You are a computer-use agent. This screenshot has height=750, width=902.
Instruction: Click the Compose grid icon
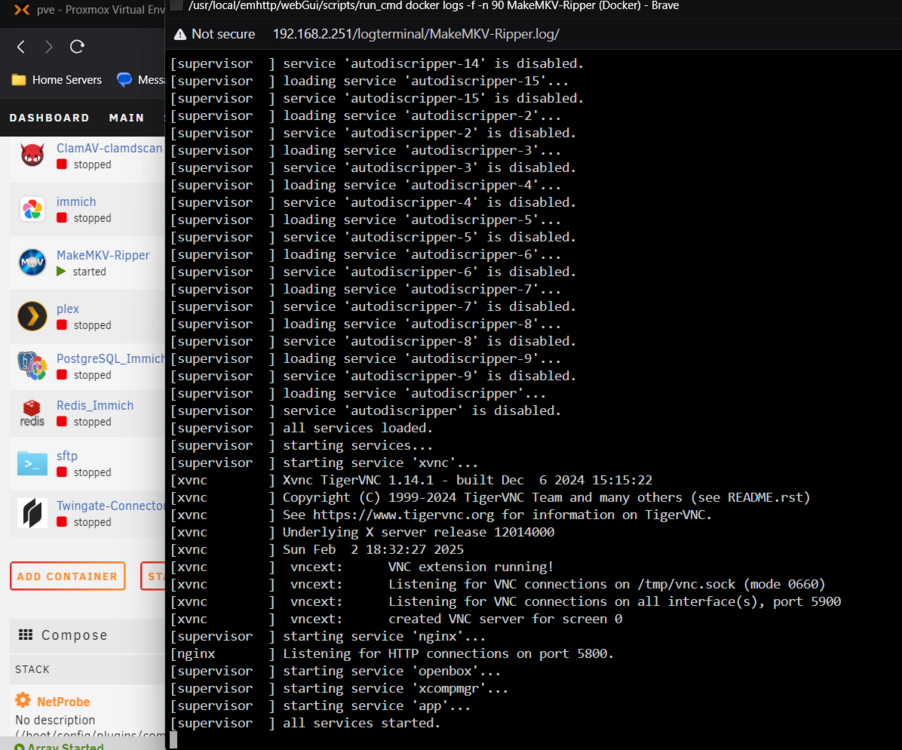click(25, 634)
